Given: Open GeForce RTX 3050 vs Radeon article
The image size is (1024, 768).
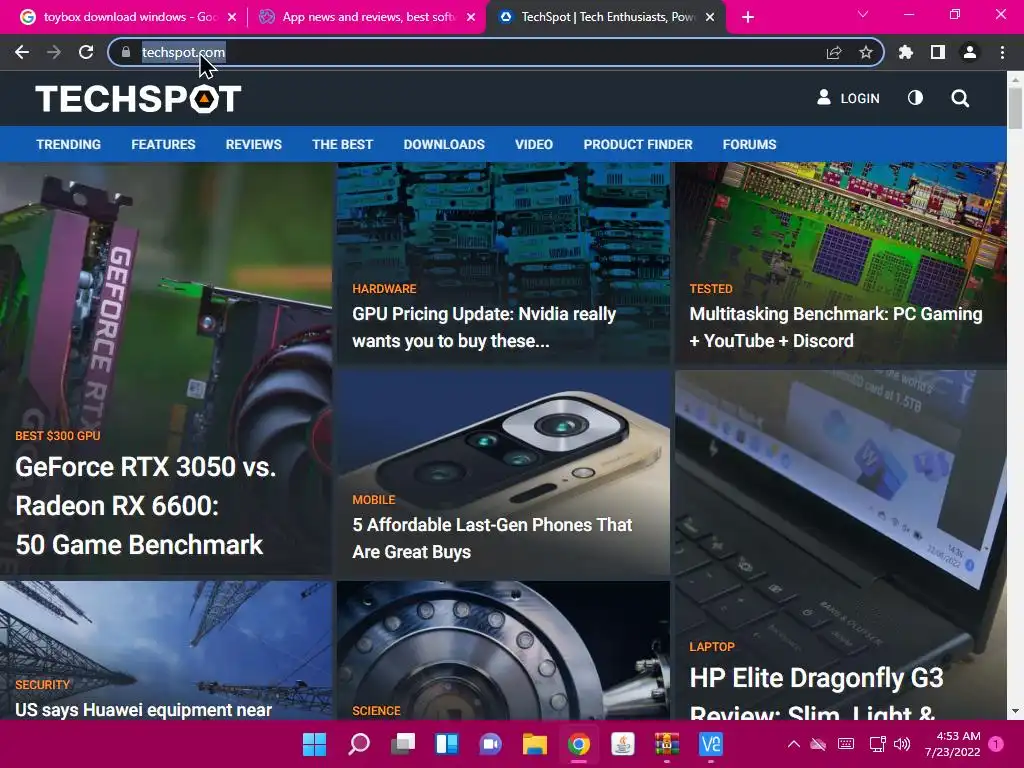Looking at the screenshot, I should 145,506.
